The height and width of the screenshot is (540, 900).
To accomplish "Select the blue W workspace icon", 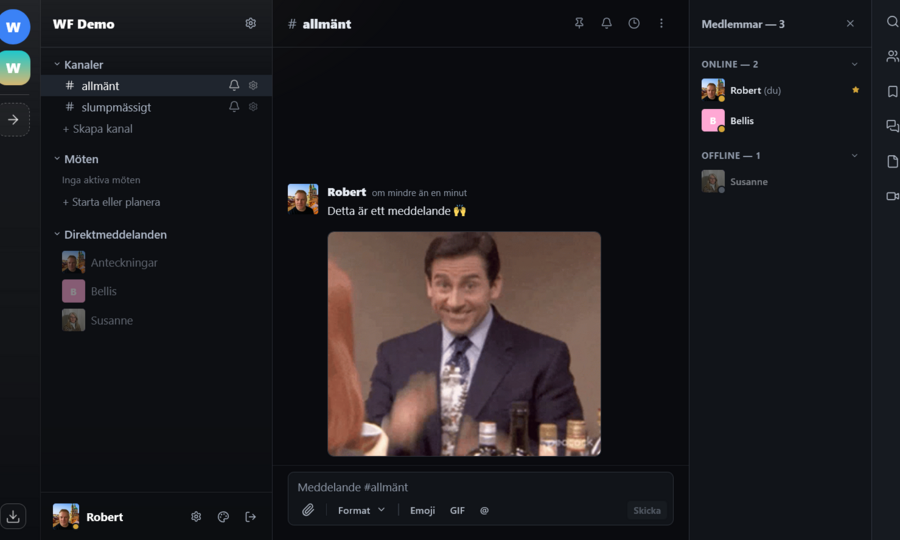I will pyautogui.click(x=14, y=26).
